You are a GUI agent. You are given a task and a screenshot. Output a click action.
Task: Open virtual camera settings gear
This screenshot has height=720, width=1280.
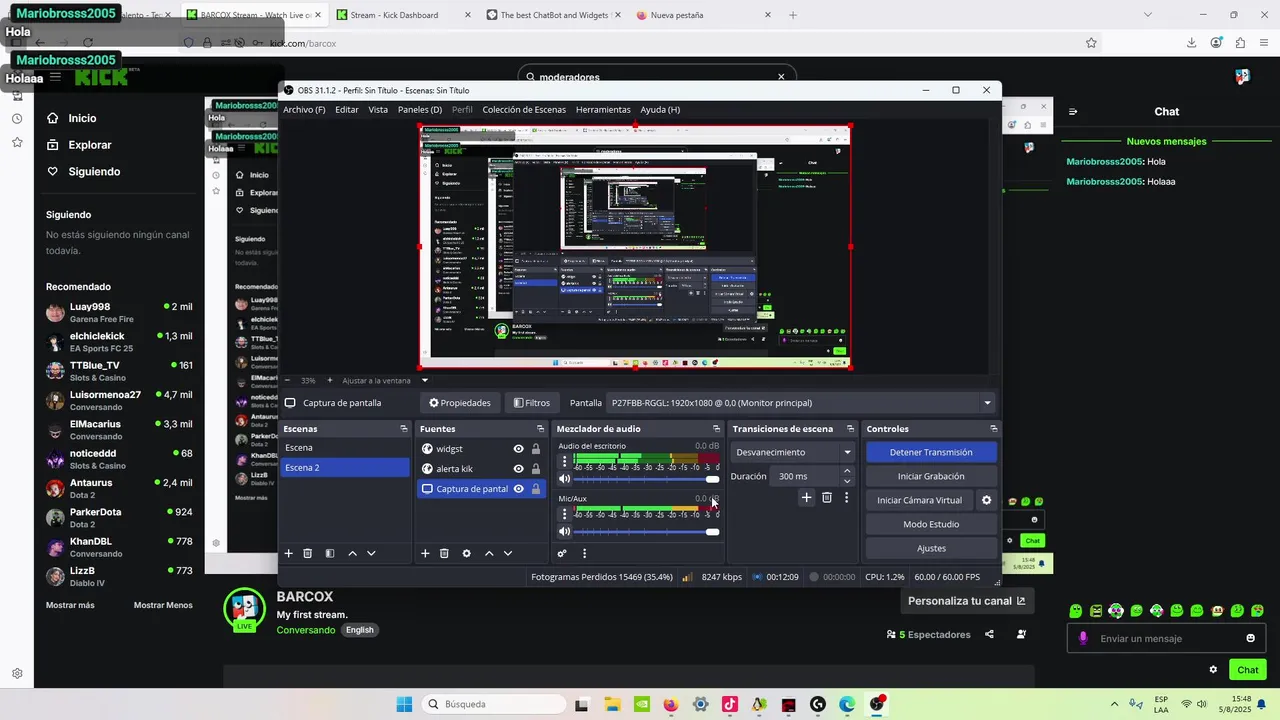986,500
